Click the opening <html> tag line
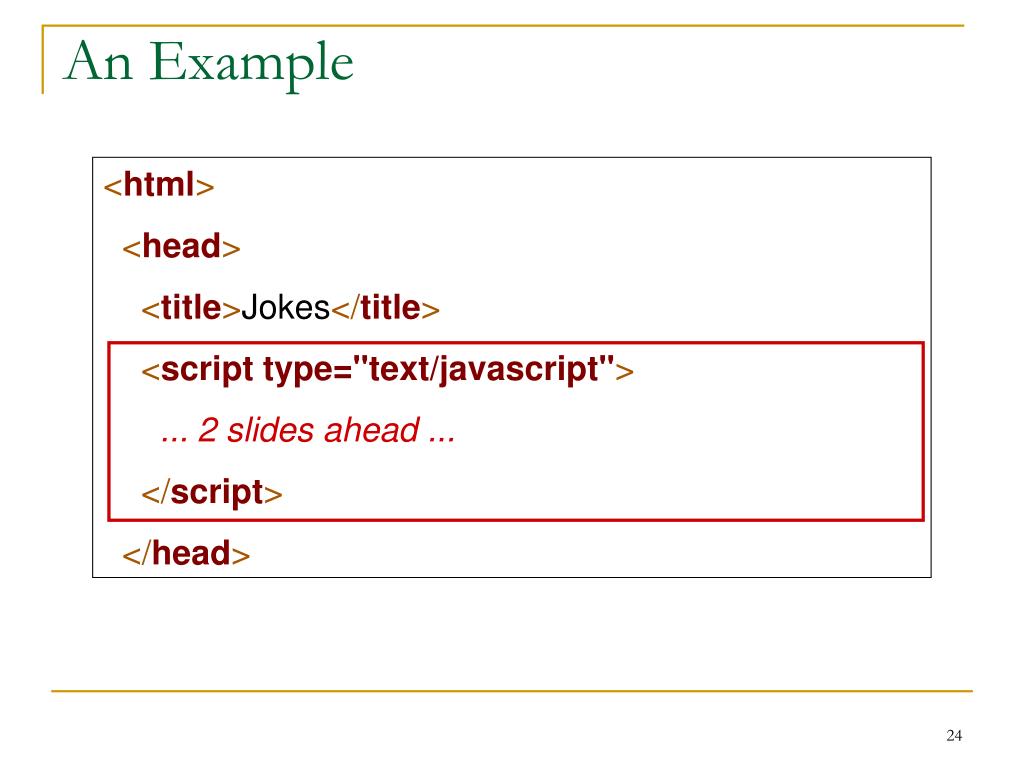 [x=159, y=185]
